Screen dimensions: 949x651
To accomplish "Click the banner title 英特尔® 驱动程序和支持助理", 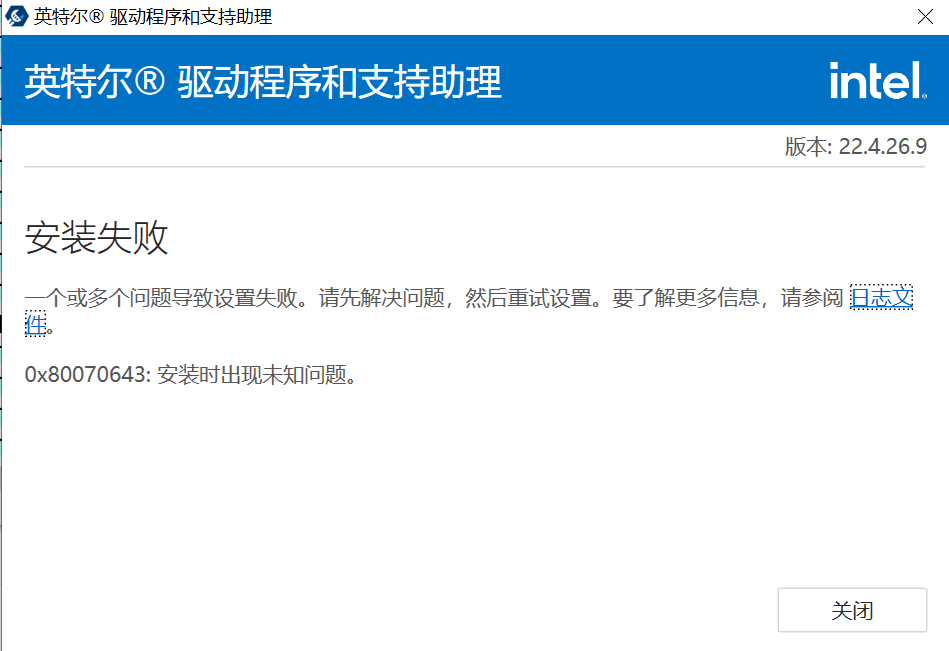I will tap(263, 82).
